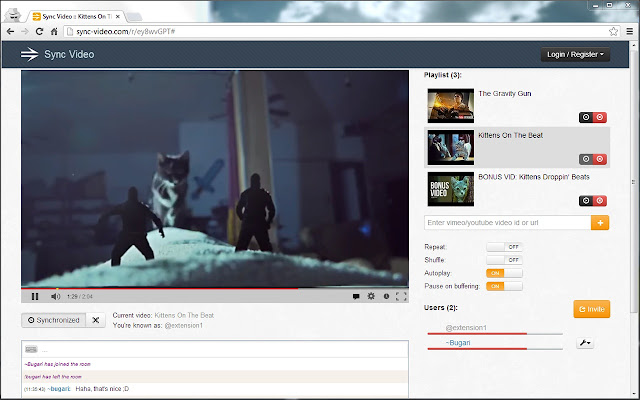Toggle video captions icon

point(356,297)
